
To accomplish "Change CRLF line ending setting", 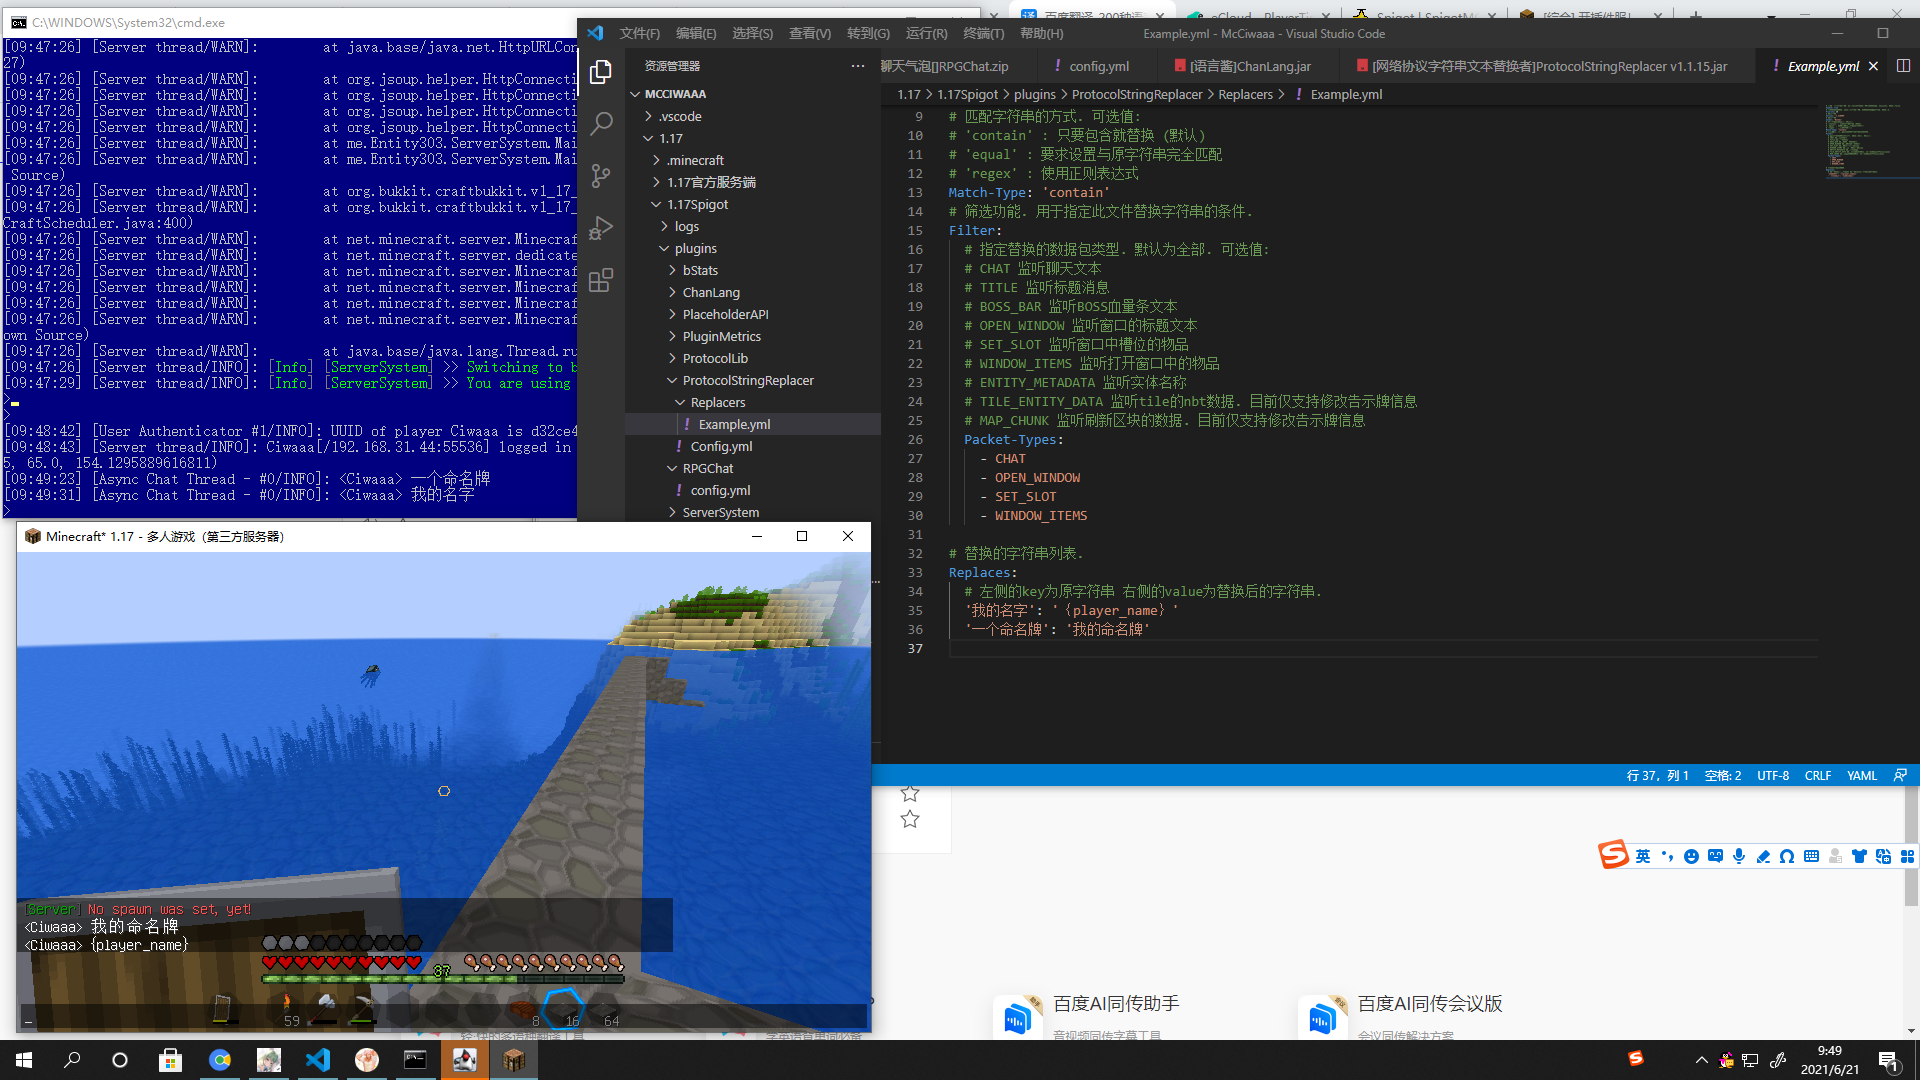I will (x=1817, y=775).
